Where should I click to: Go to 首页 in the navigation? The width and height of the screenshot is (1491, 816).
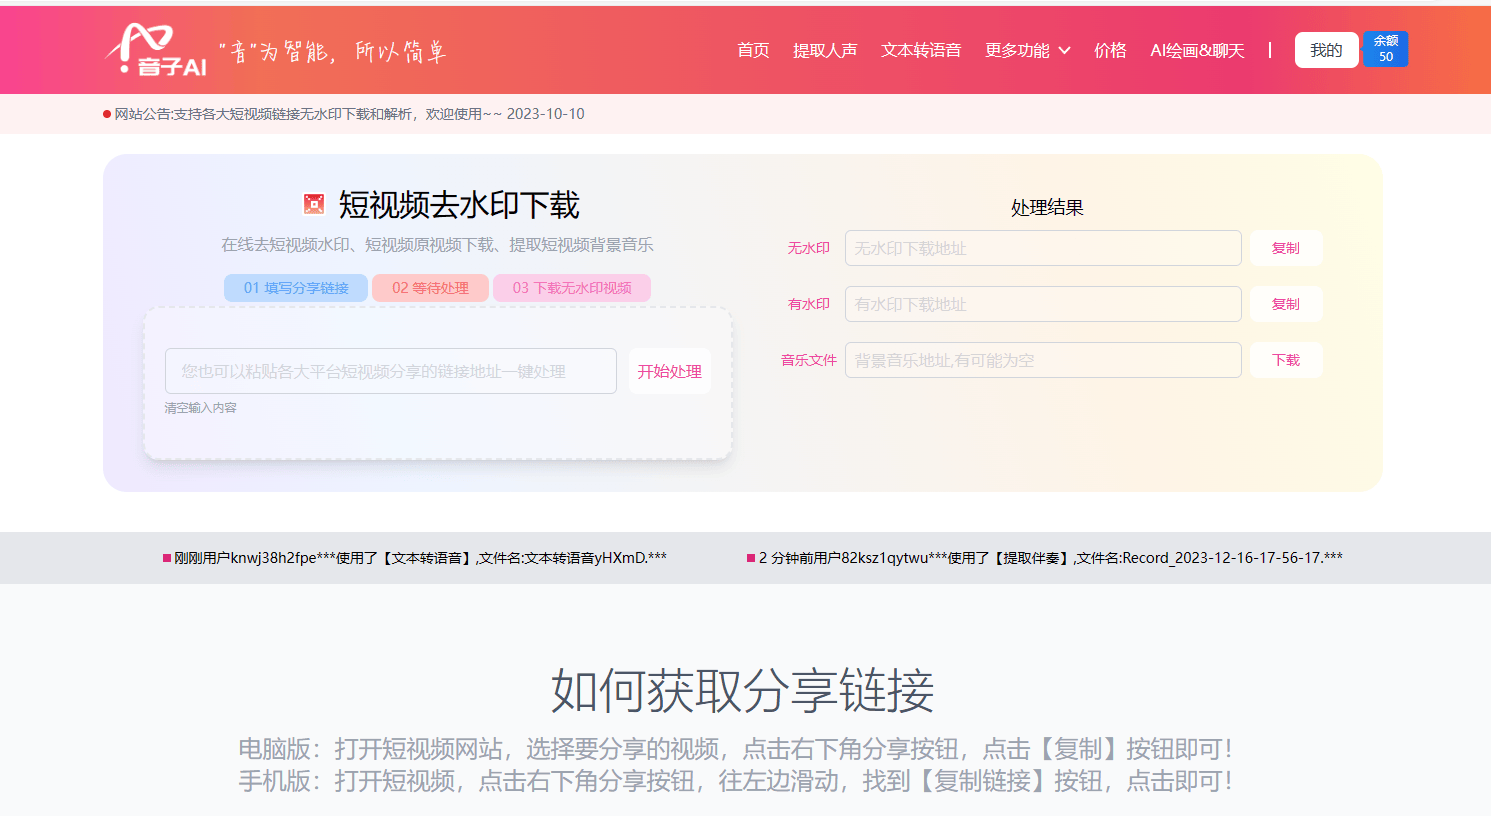[x=753, y=50]
